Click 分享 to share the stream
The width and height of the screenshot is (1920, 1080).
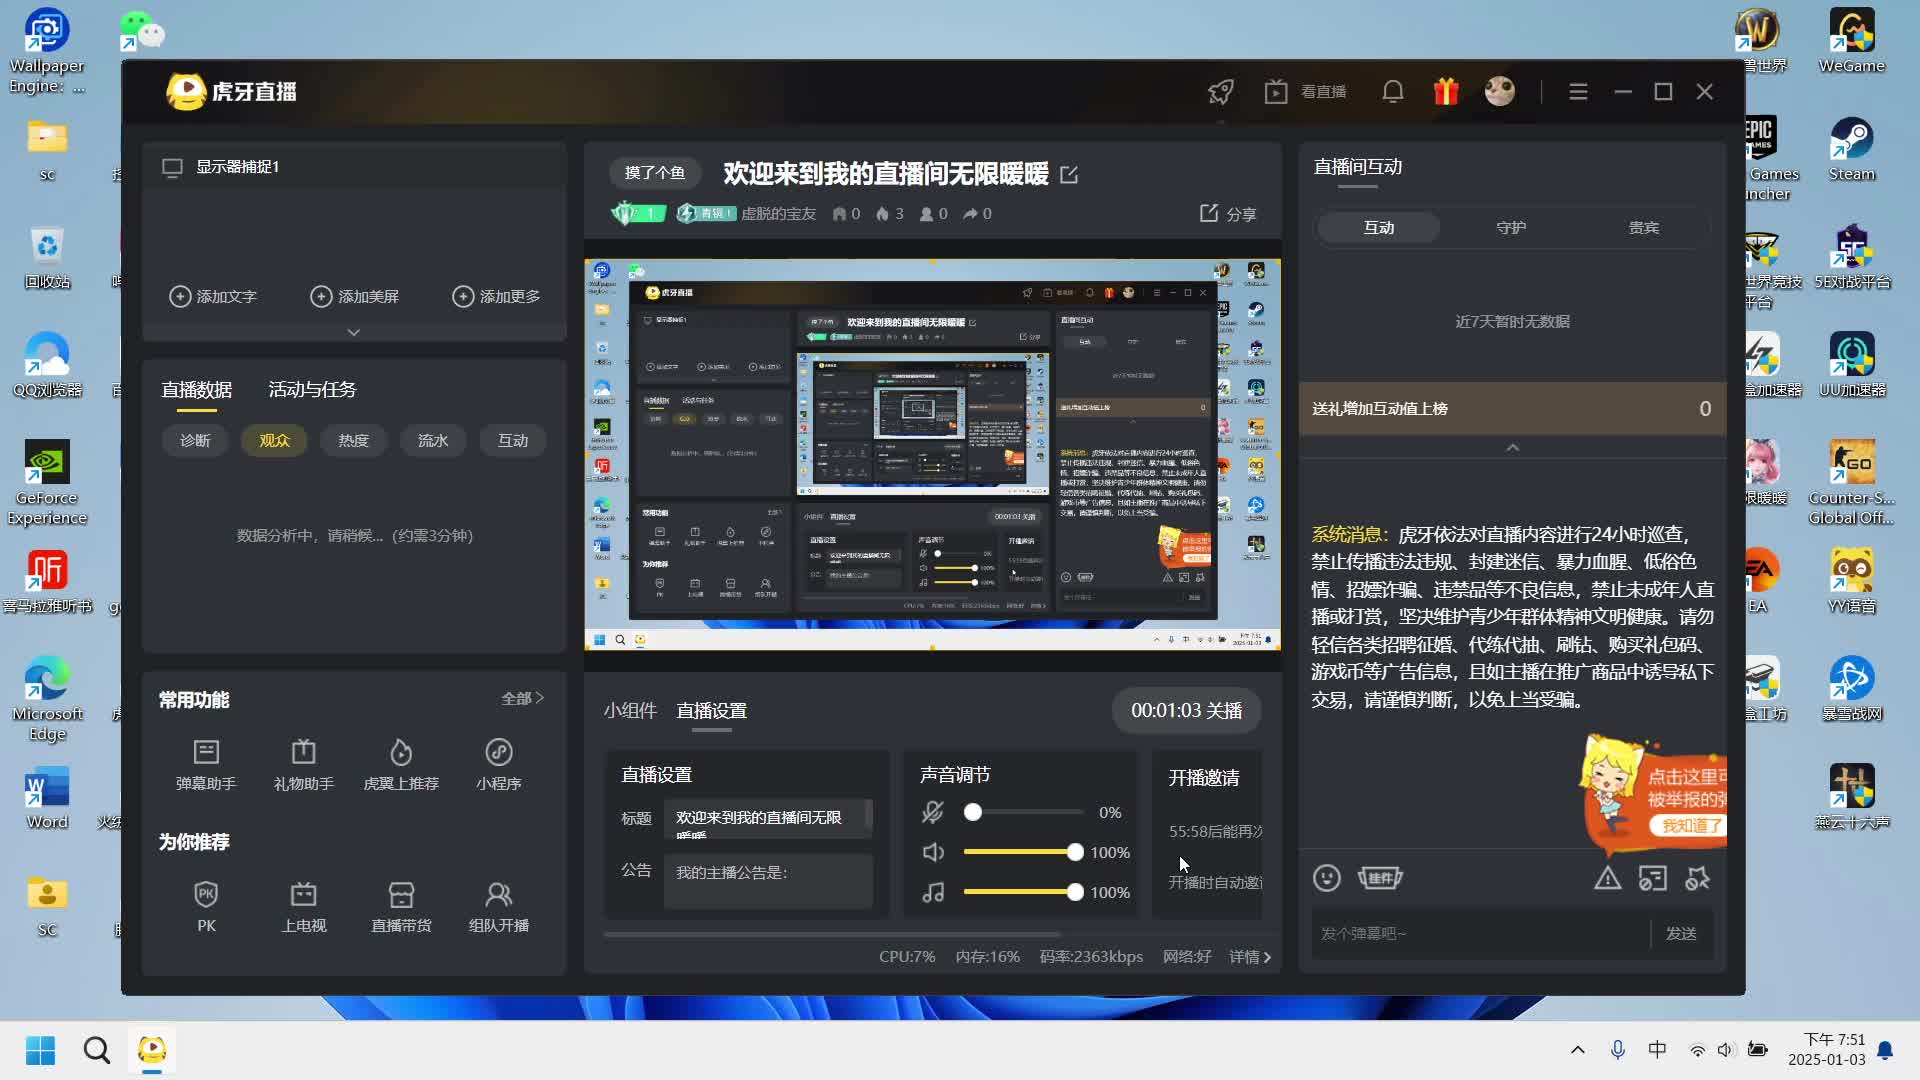point(1228,213)
